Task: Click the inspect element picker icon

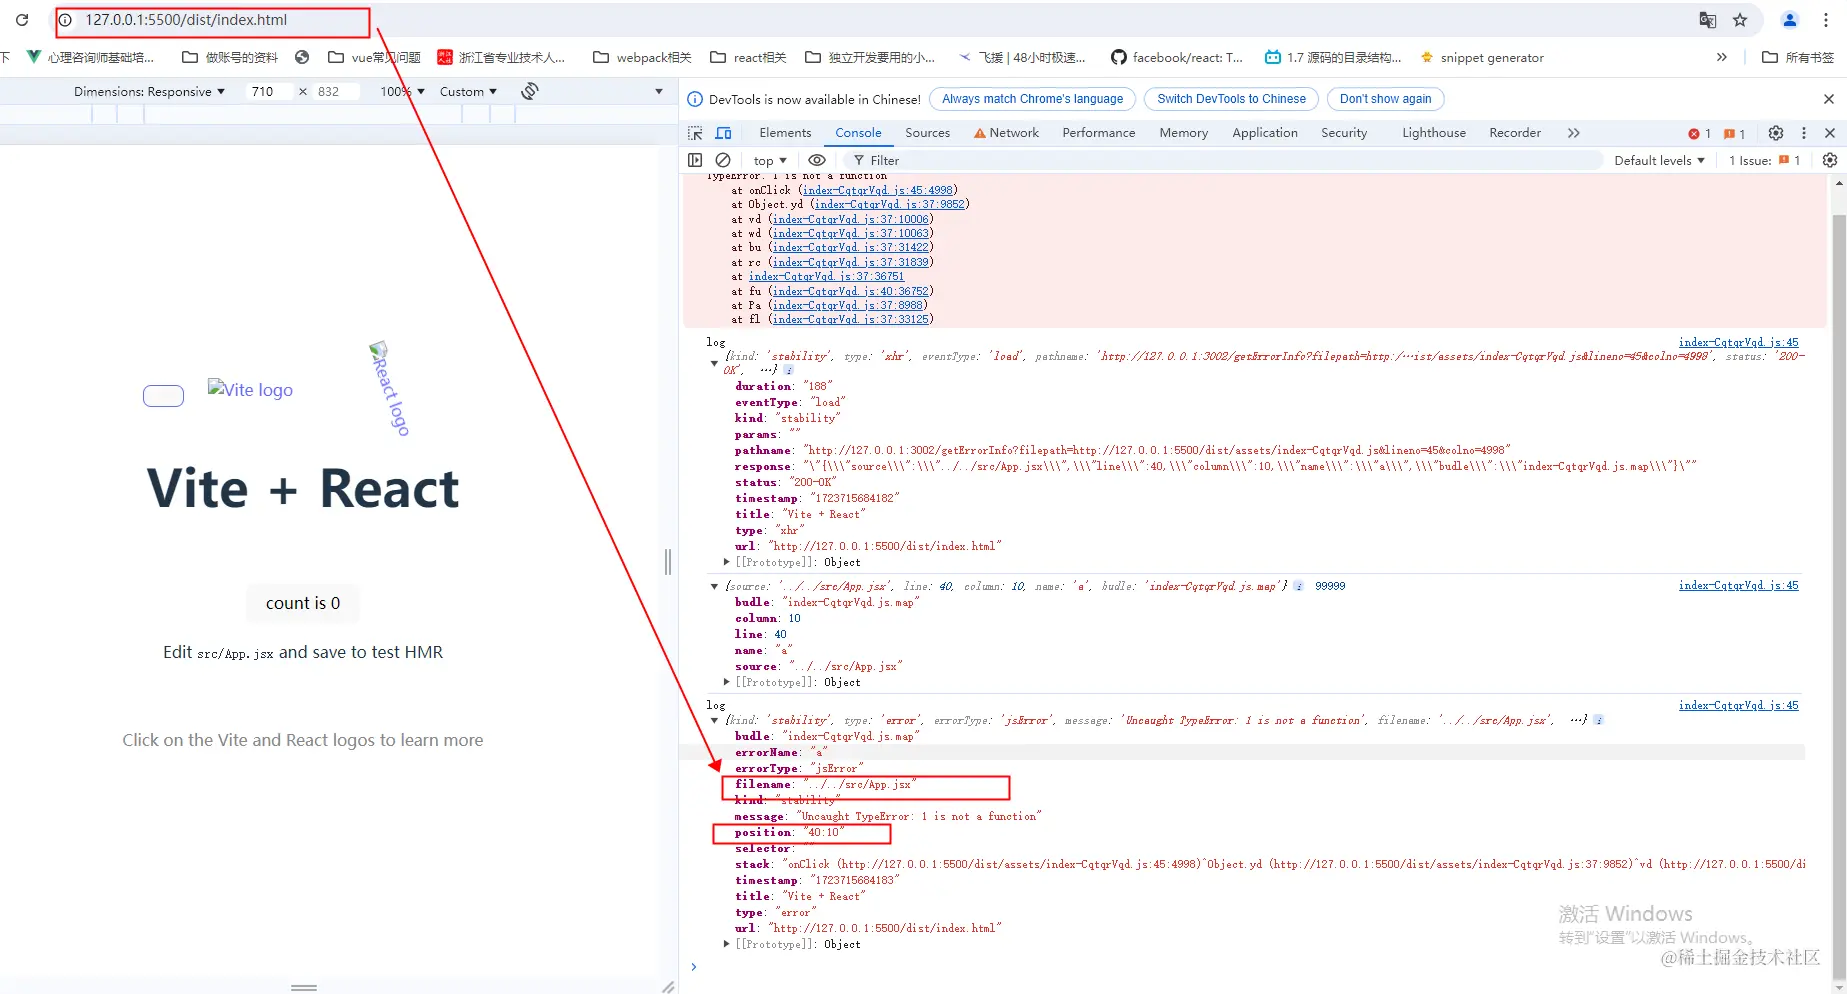Action: pyautogui.click(x=695, y=133)
